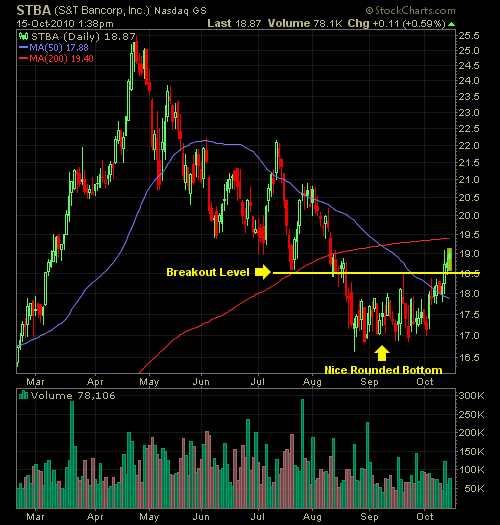Click the 25.5 price axis label
This screenshot has height=525, width=500.
(469, 35)
